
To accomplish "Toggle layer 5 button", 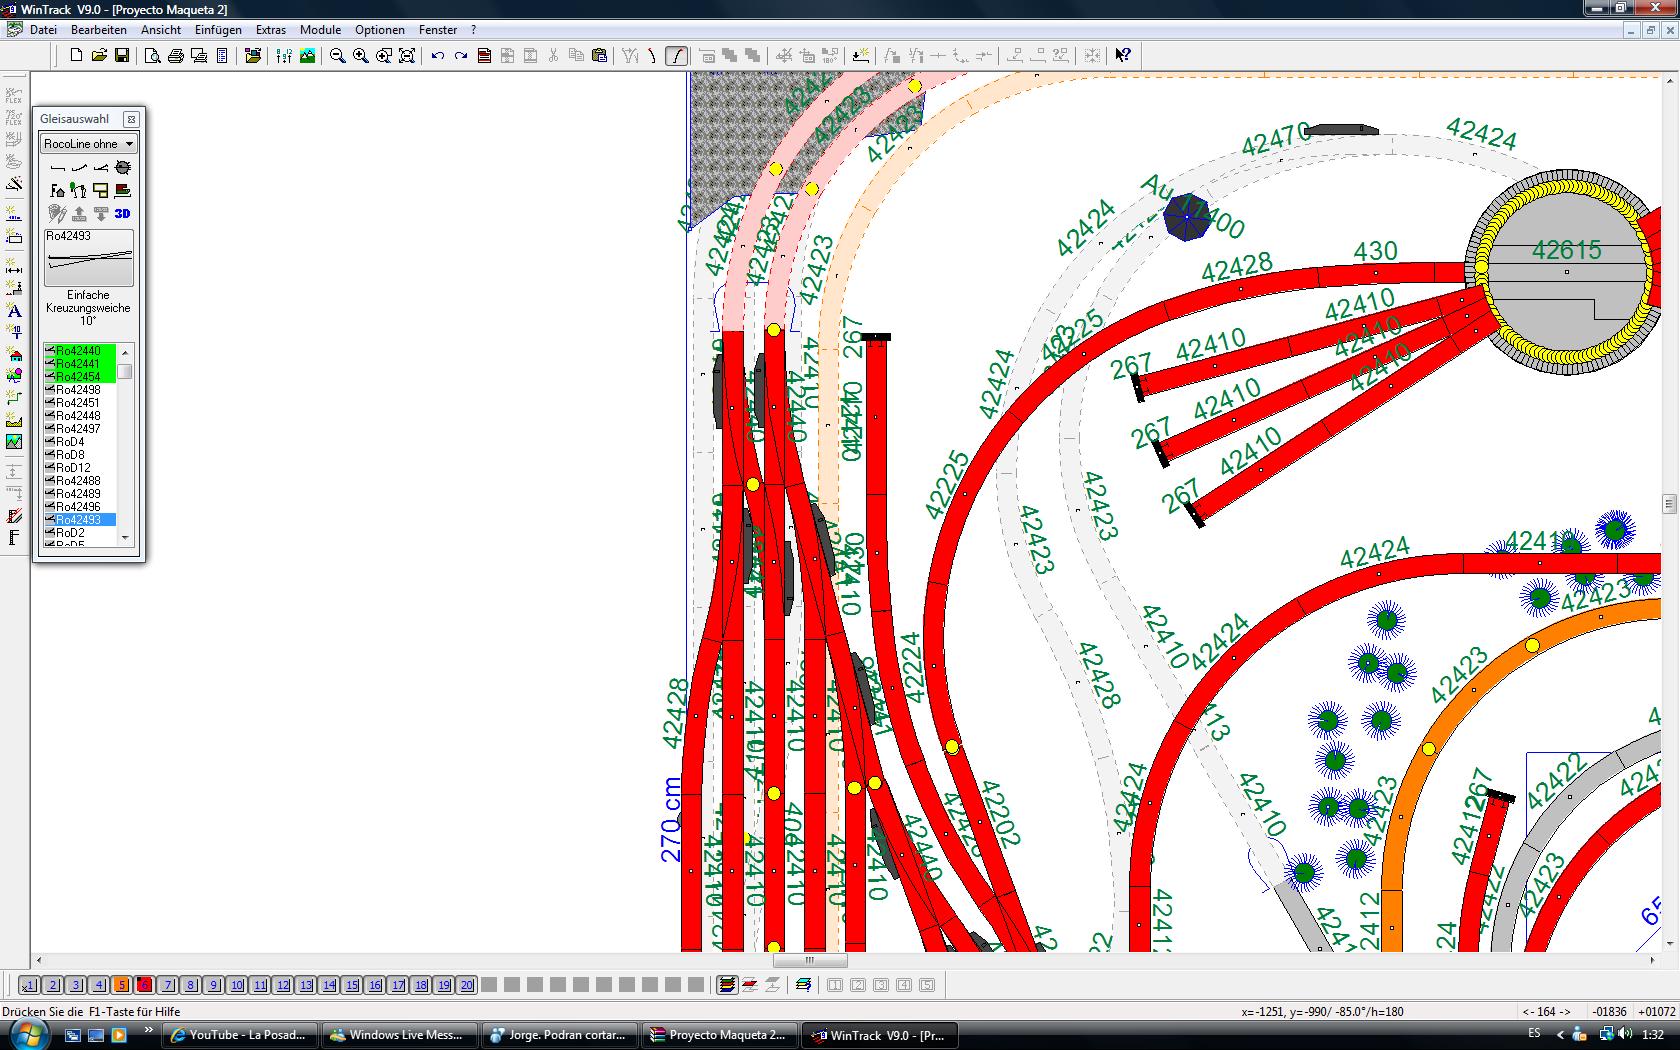I will pos(121,985).
